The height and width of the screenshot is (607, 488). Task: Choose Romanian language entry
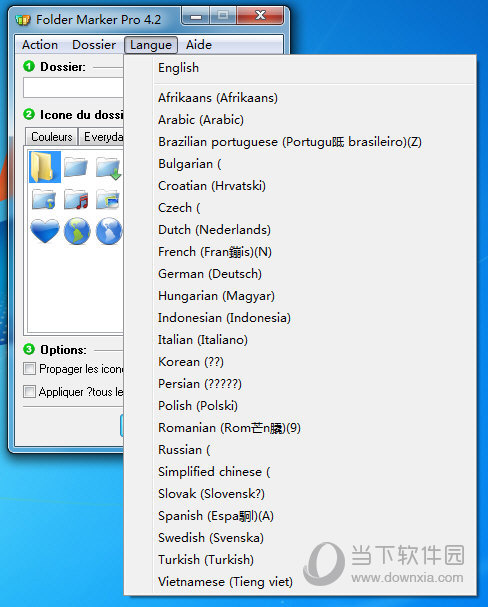point(300,428)
